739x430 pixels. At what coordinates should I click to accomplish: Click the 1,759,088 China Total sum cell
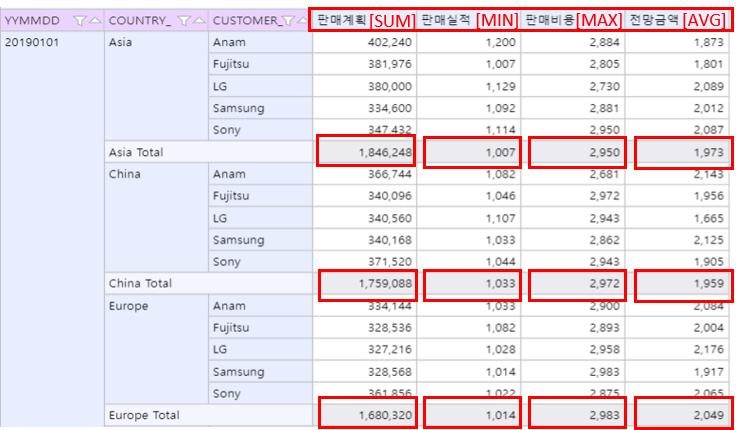364,283
